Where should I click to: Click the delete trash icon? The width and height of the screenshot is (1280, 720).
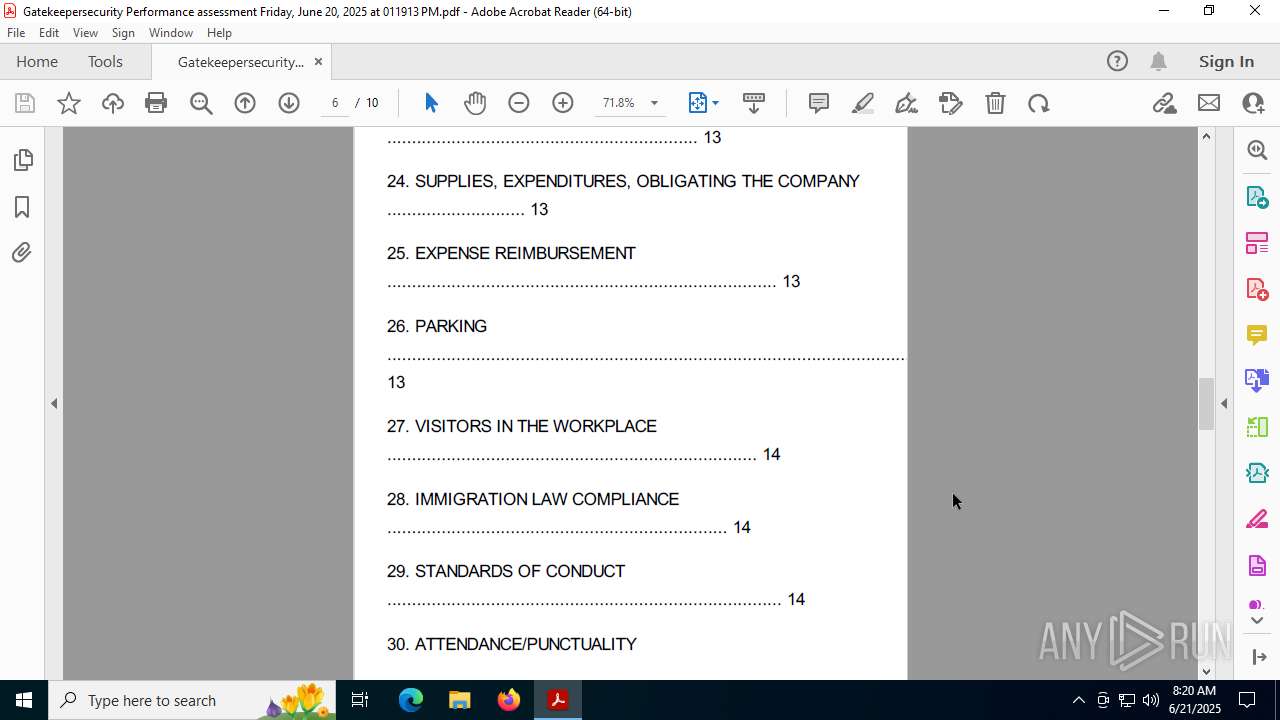point(995,103)
